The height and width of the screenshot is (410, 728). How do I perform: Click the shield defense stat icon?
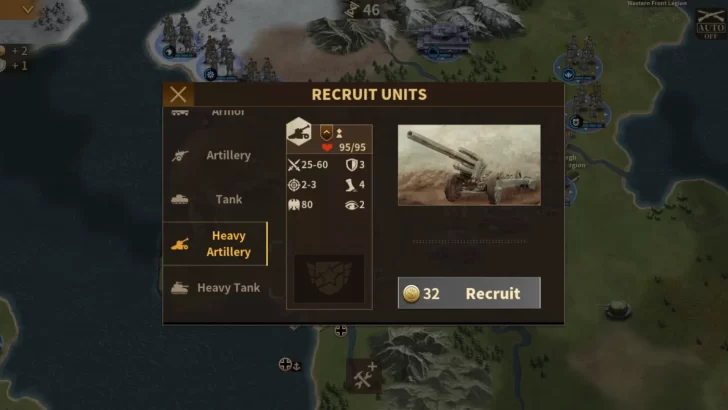tap(351, 165)
